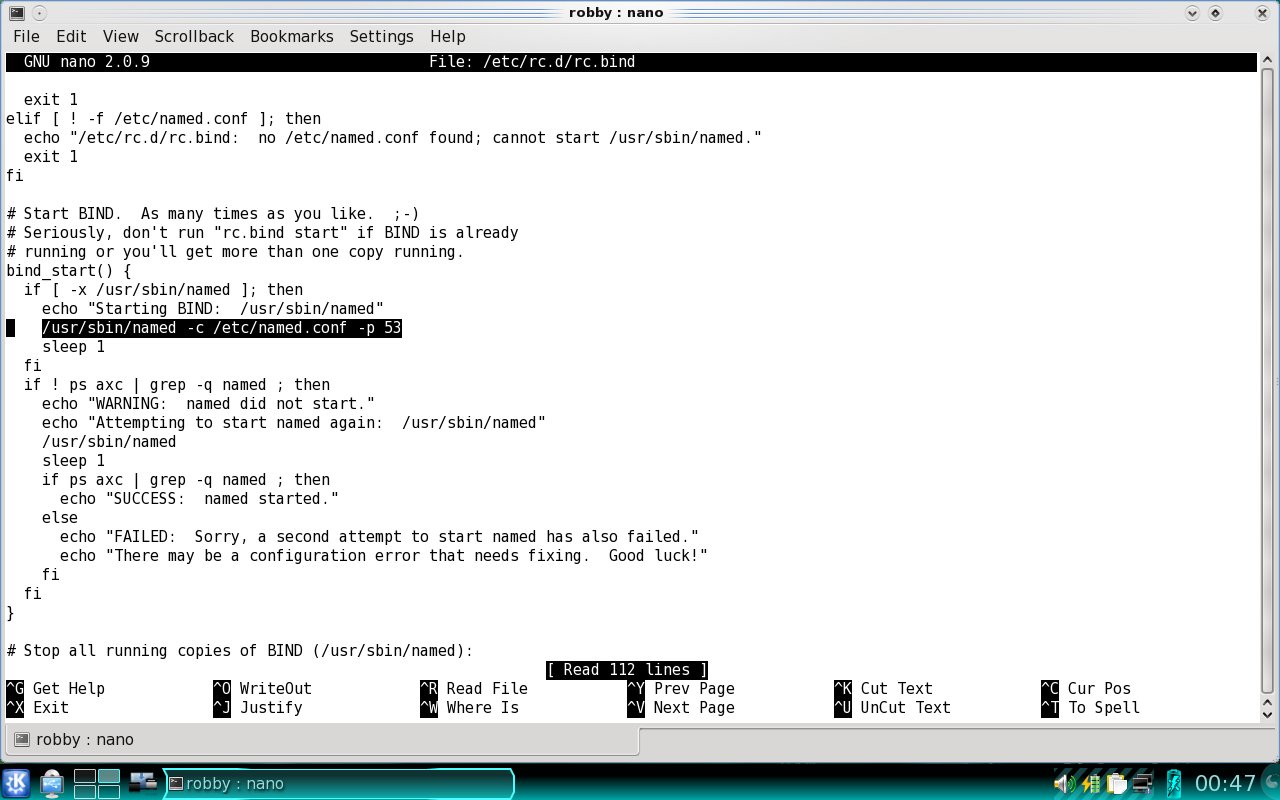Open the Bookmarks menu

[292, 36]
